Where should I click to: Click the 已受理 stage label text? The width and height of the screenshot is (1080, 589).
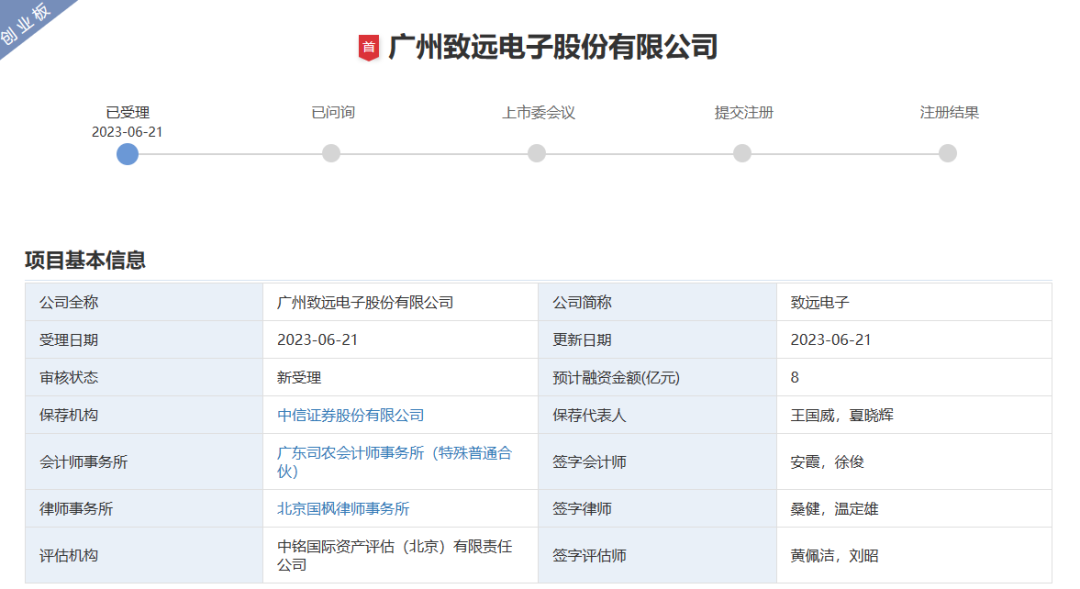tap(127, 112)
